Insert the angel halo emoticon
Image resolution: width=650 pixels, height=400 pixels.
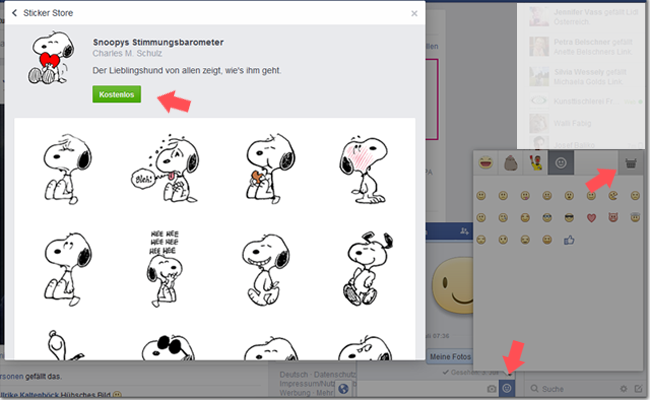(635, 217)
